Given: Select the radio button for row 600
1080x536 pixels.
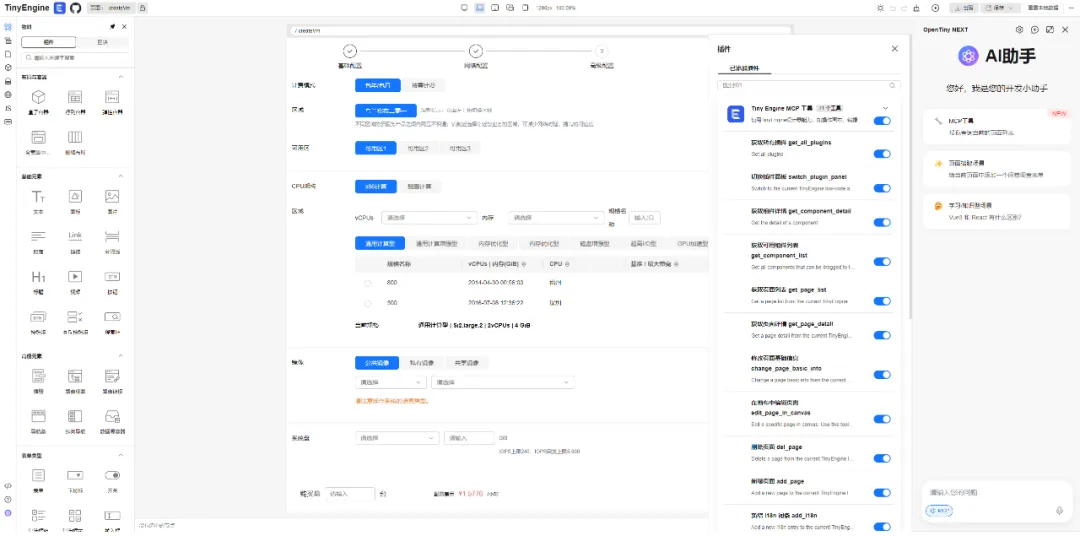Looking at the screenshot, I should (x=368, y=283).
